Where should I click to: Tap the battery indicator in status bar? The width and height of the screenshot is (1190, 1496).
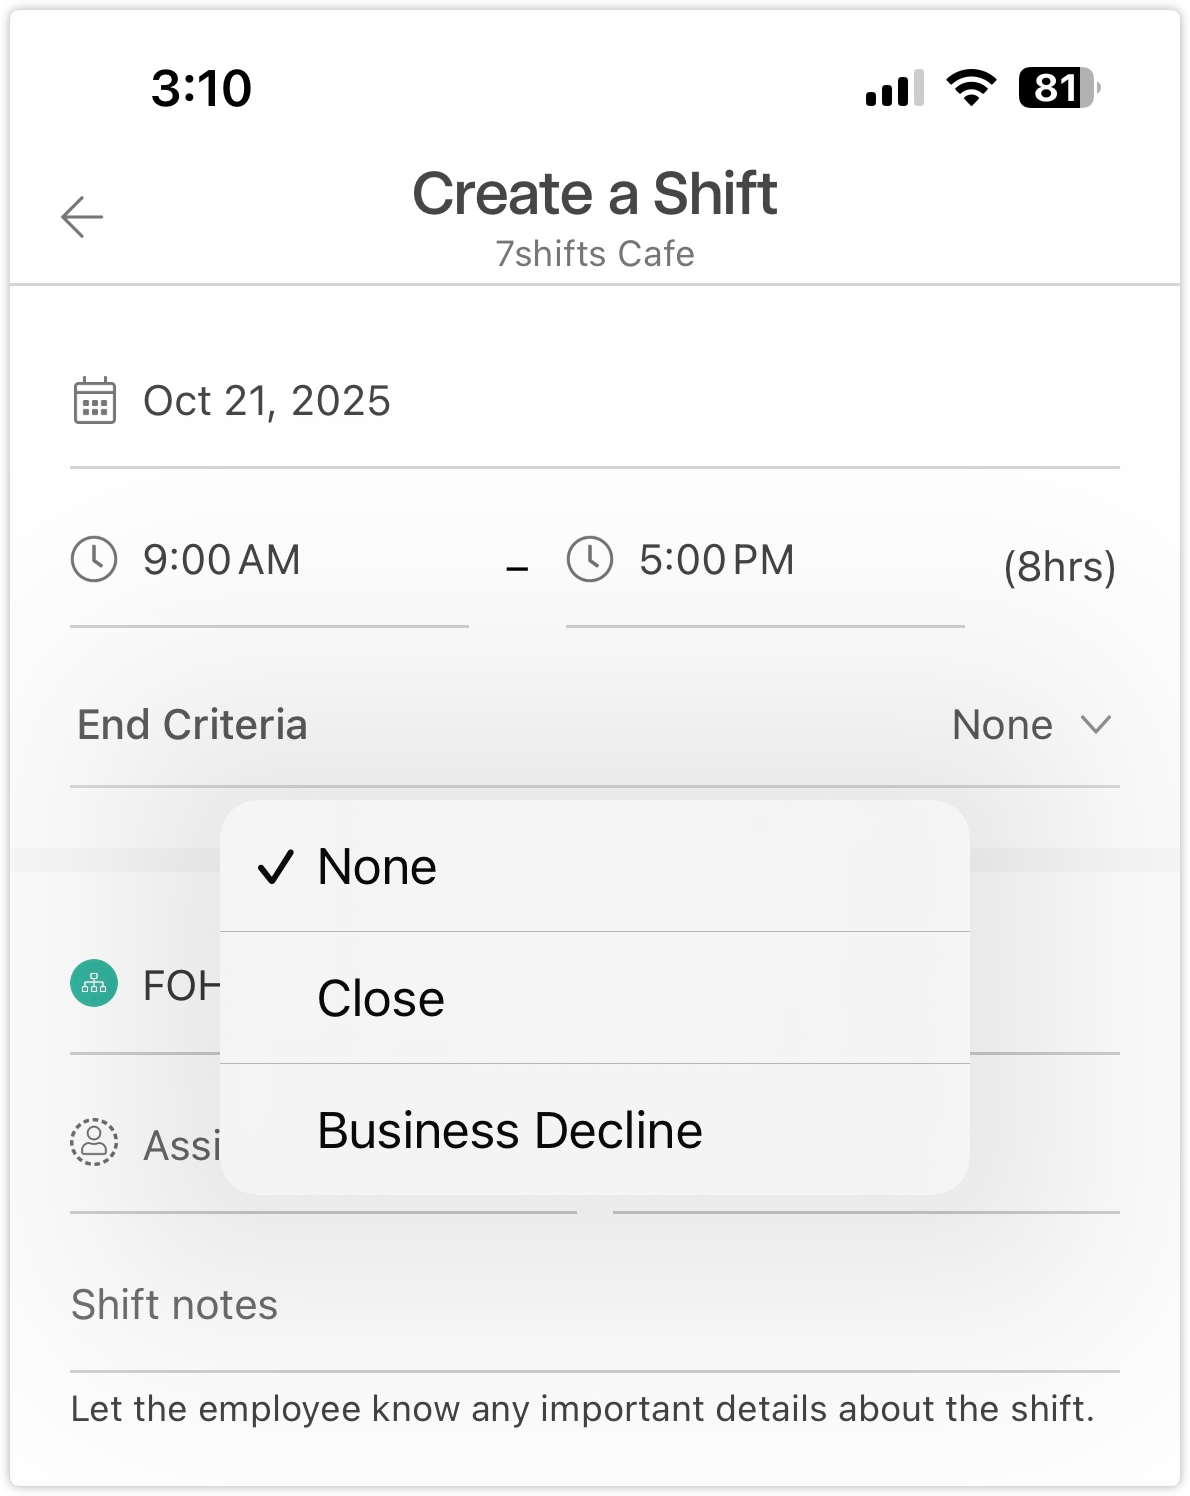coord(1058,88)
